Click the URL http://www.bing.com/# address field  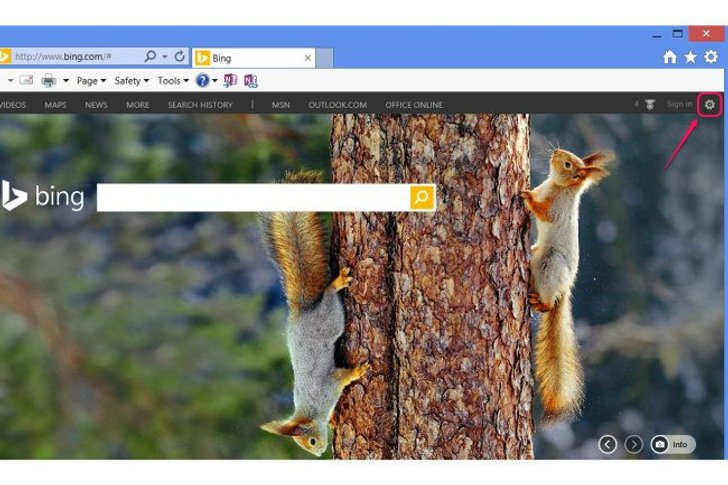(63, 57)
